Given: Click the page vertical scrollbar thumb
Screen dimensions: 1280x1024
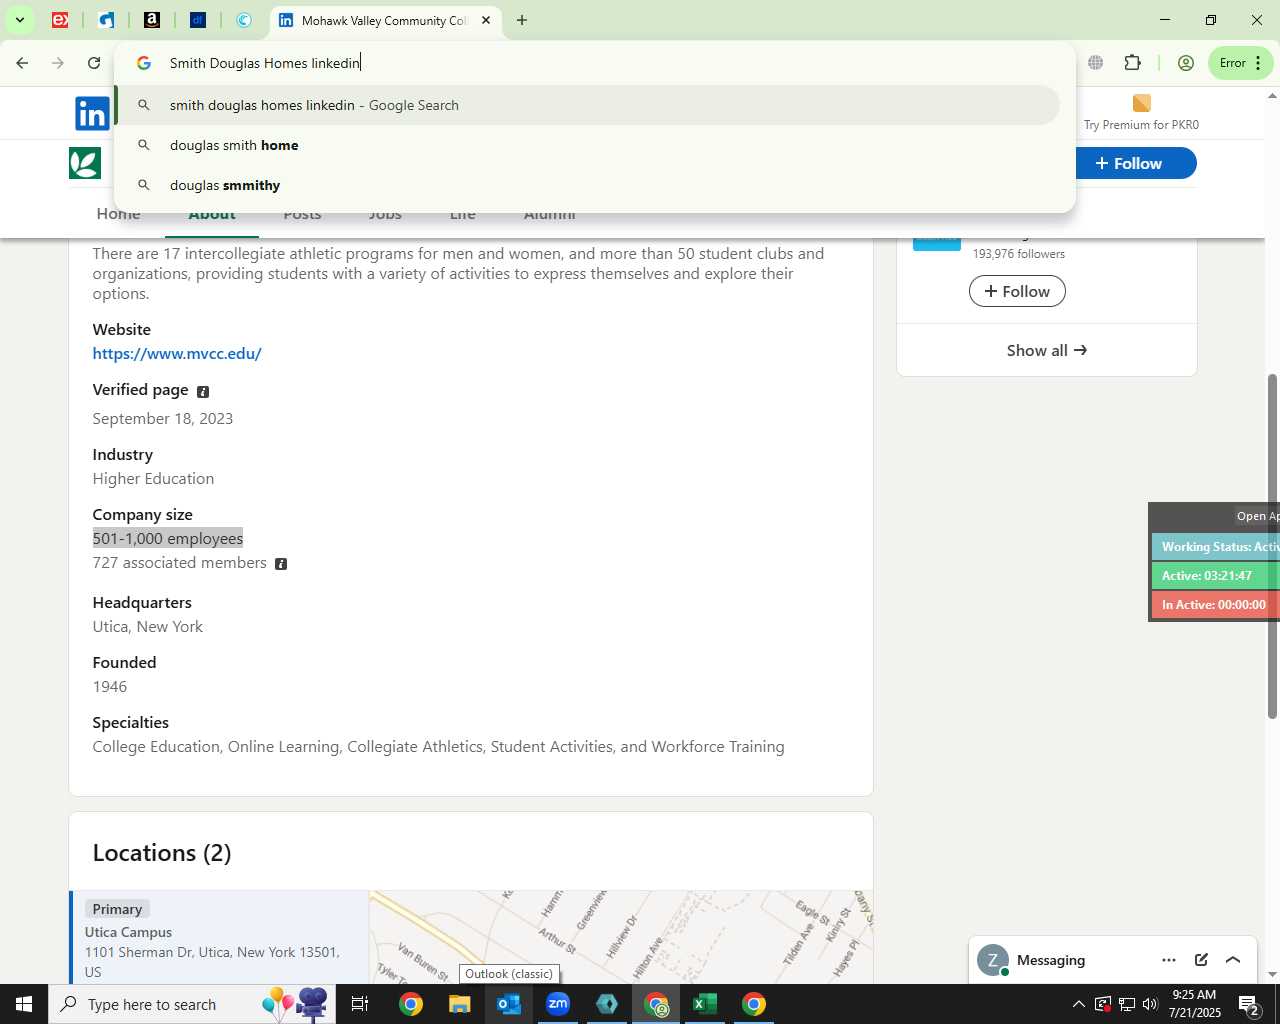Looking at the screenshot, I should 1272,546.
